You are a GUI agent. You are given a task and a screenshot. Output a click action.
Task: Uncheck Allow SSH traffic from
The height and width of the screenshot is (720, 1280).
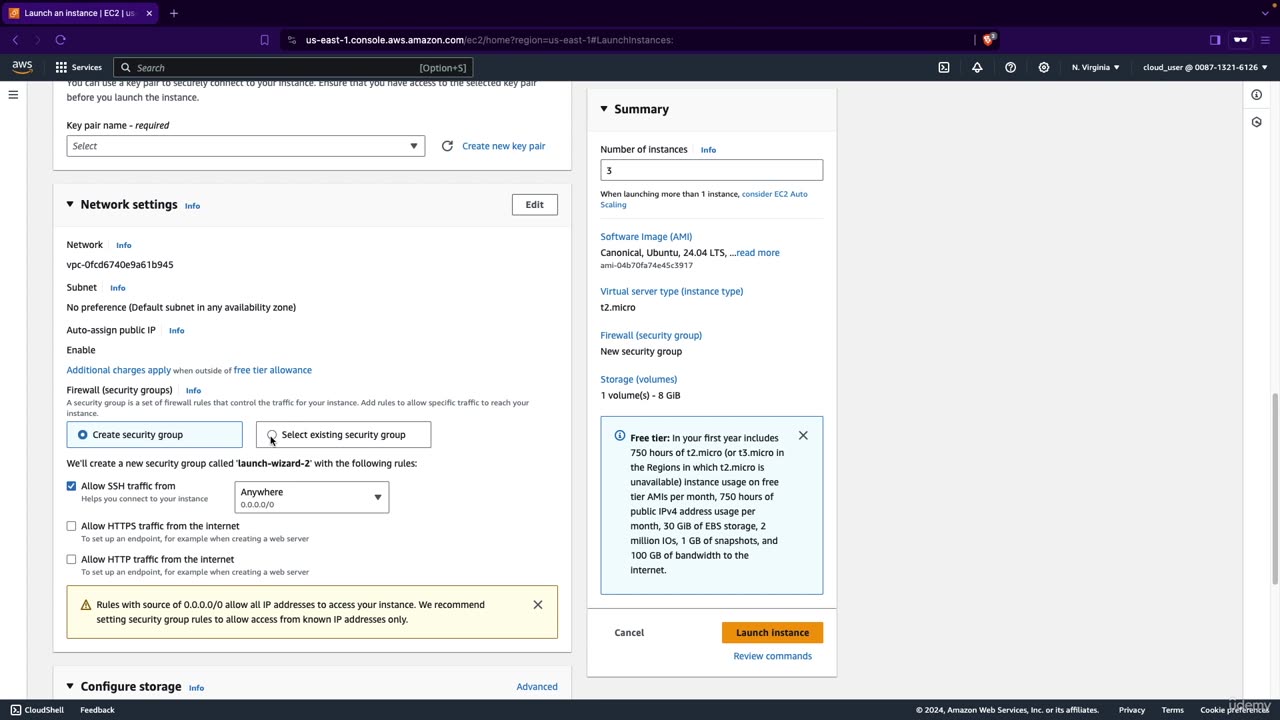pyautogui.click(x=71, y=486)
